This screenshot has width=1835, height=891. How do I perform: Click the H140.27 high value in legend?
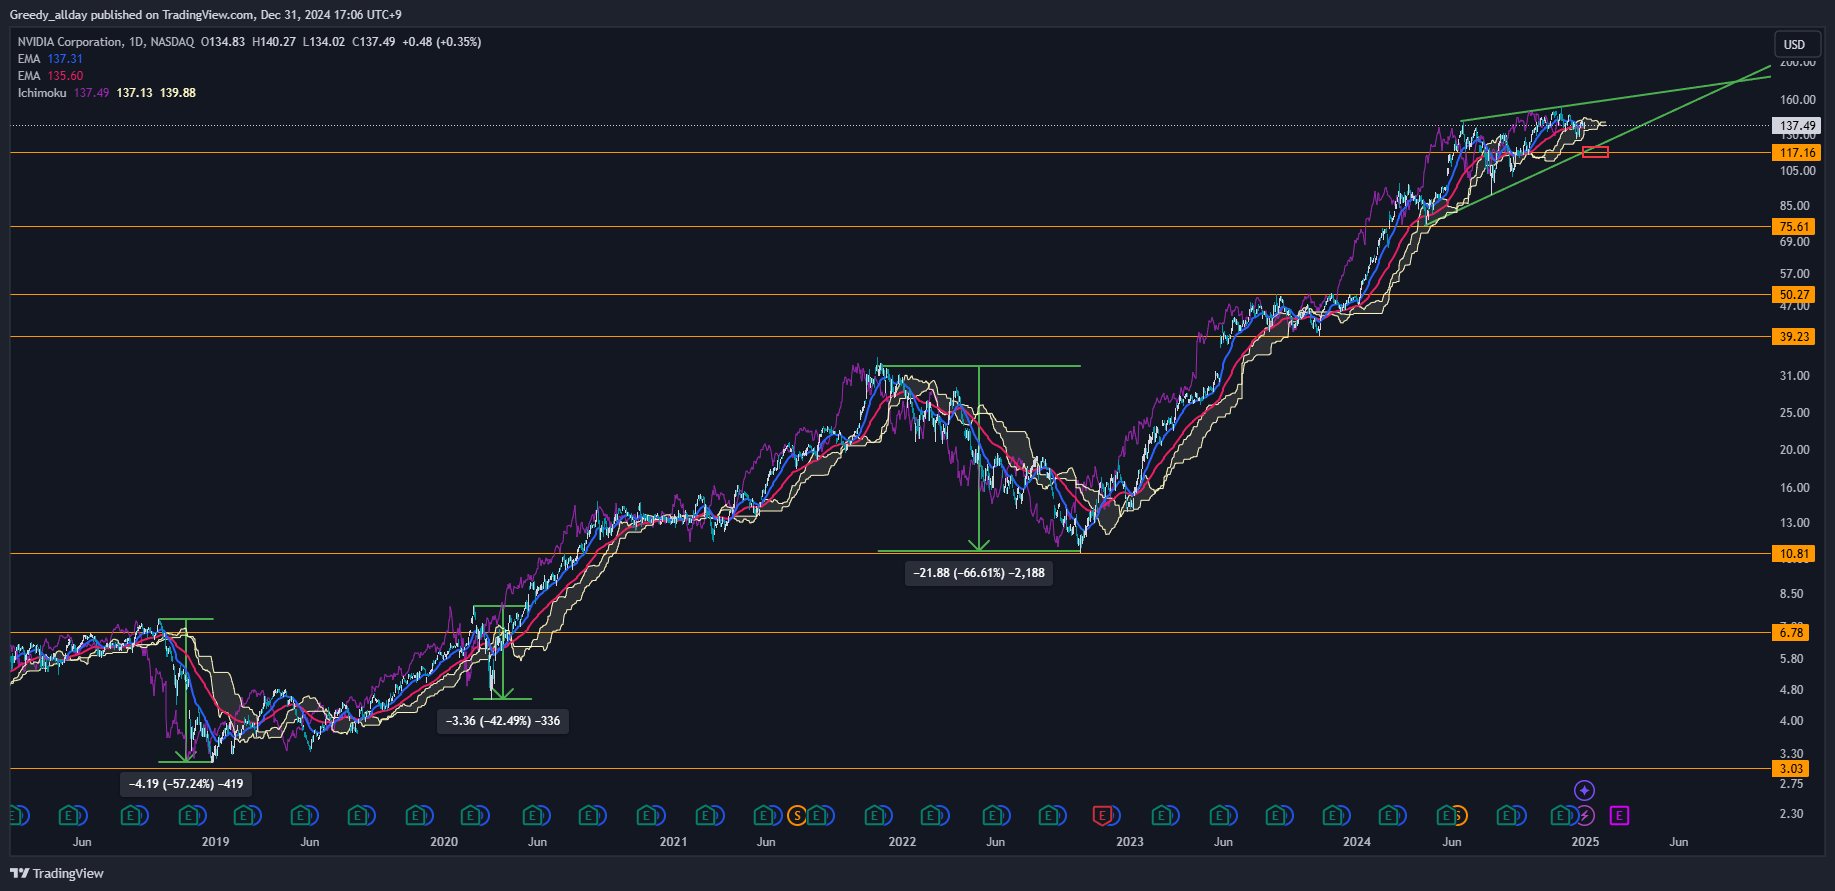pyautogui.click(x=274, y=42)
